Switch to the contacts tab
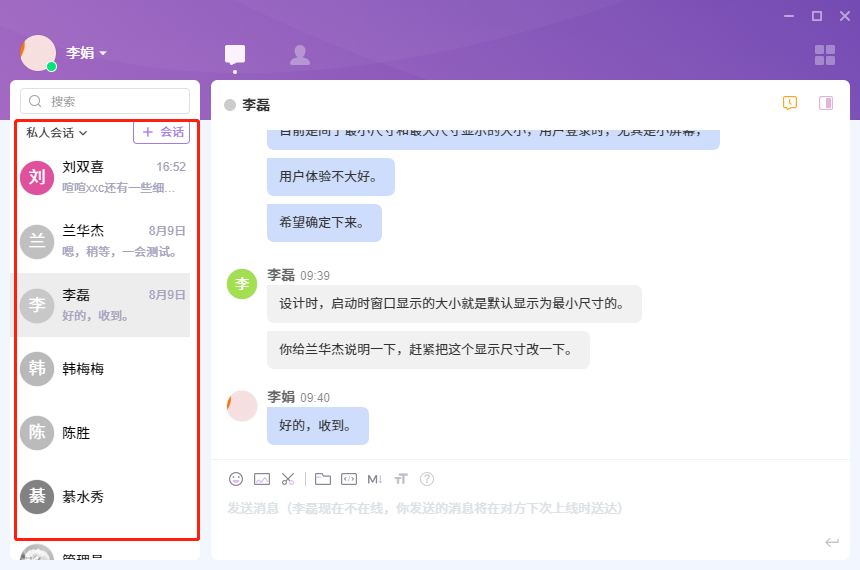Image resolution: width=860 pixels, height=570 pixels. 299,55
